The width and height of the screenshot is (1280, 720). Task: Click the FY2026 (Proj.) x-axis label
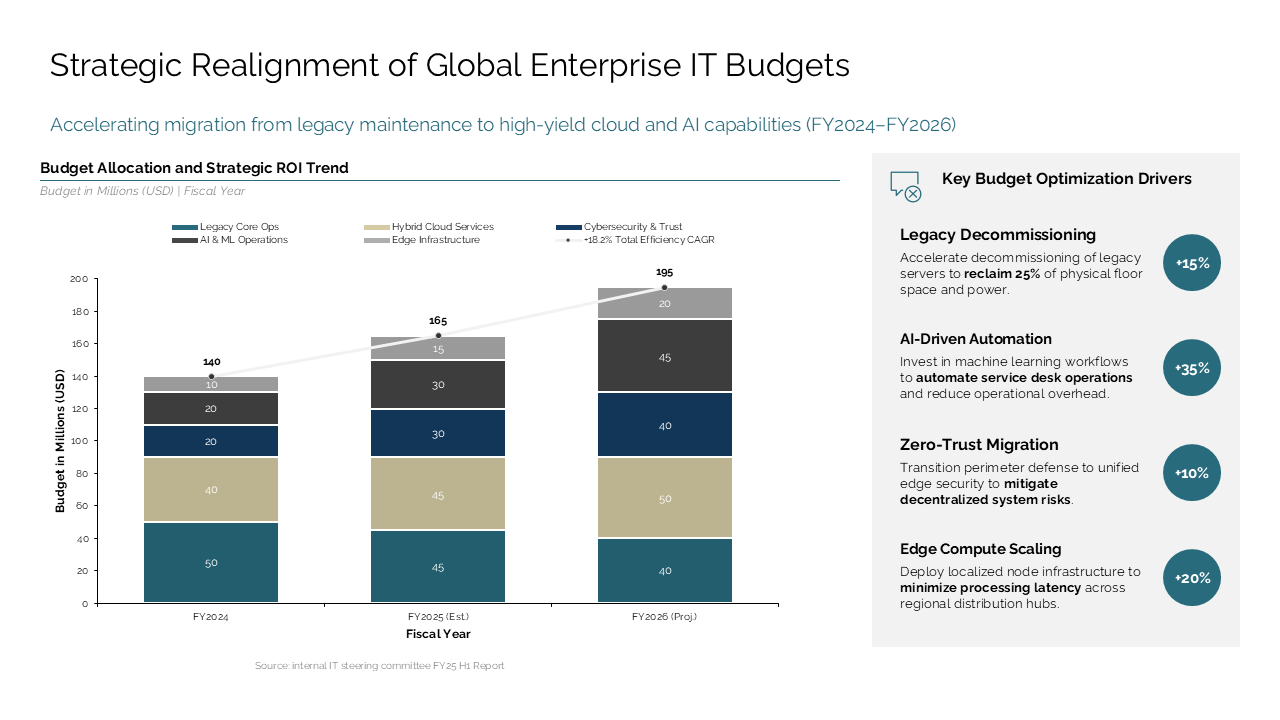(664, 617)
